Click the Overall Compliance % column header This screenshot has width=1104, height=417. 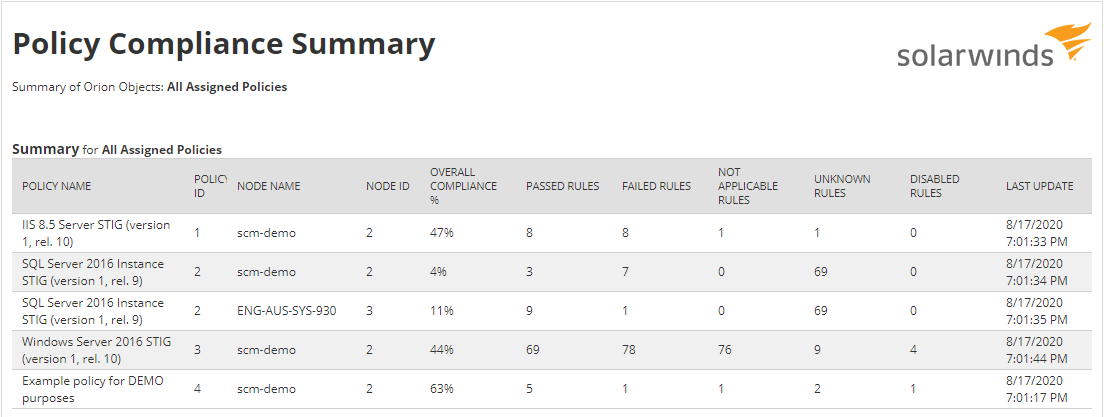(x=452, y=186)
